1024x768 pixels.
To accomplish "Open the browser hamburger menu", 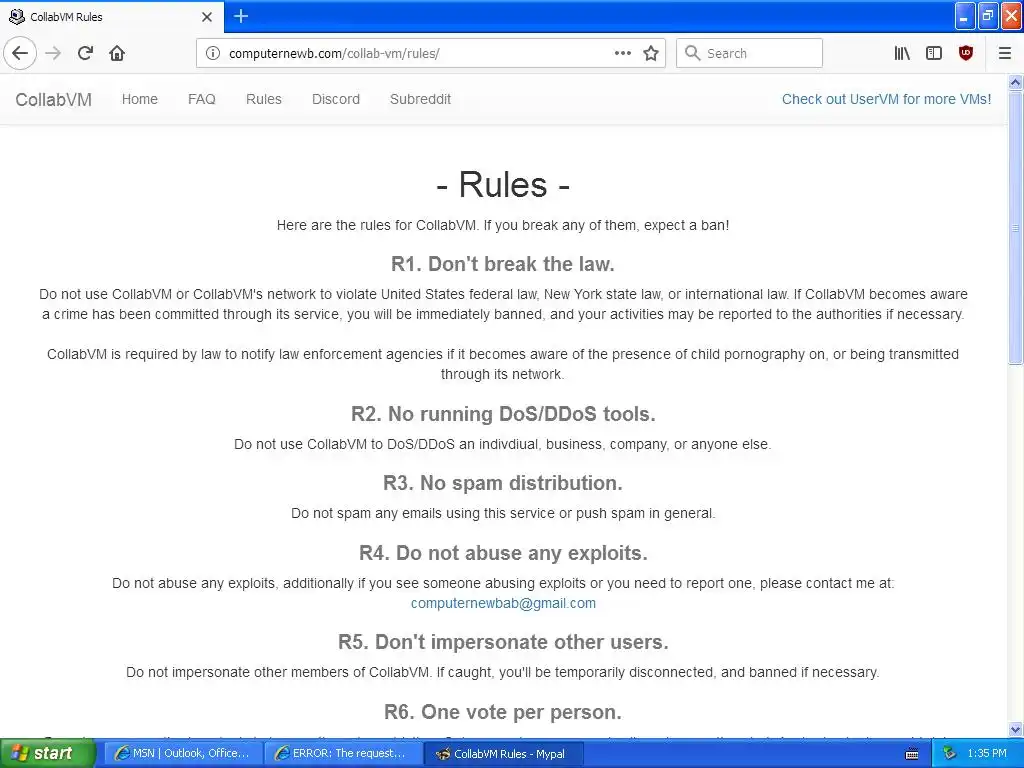I will point(1004,54).
